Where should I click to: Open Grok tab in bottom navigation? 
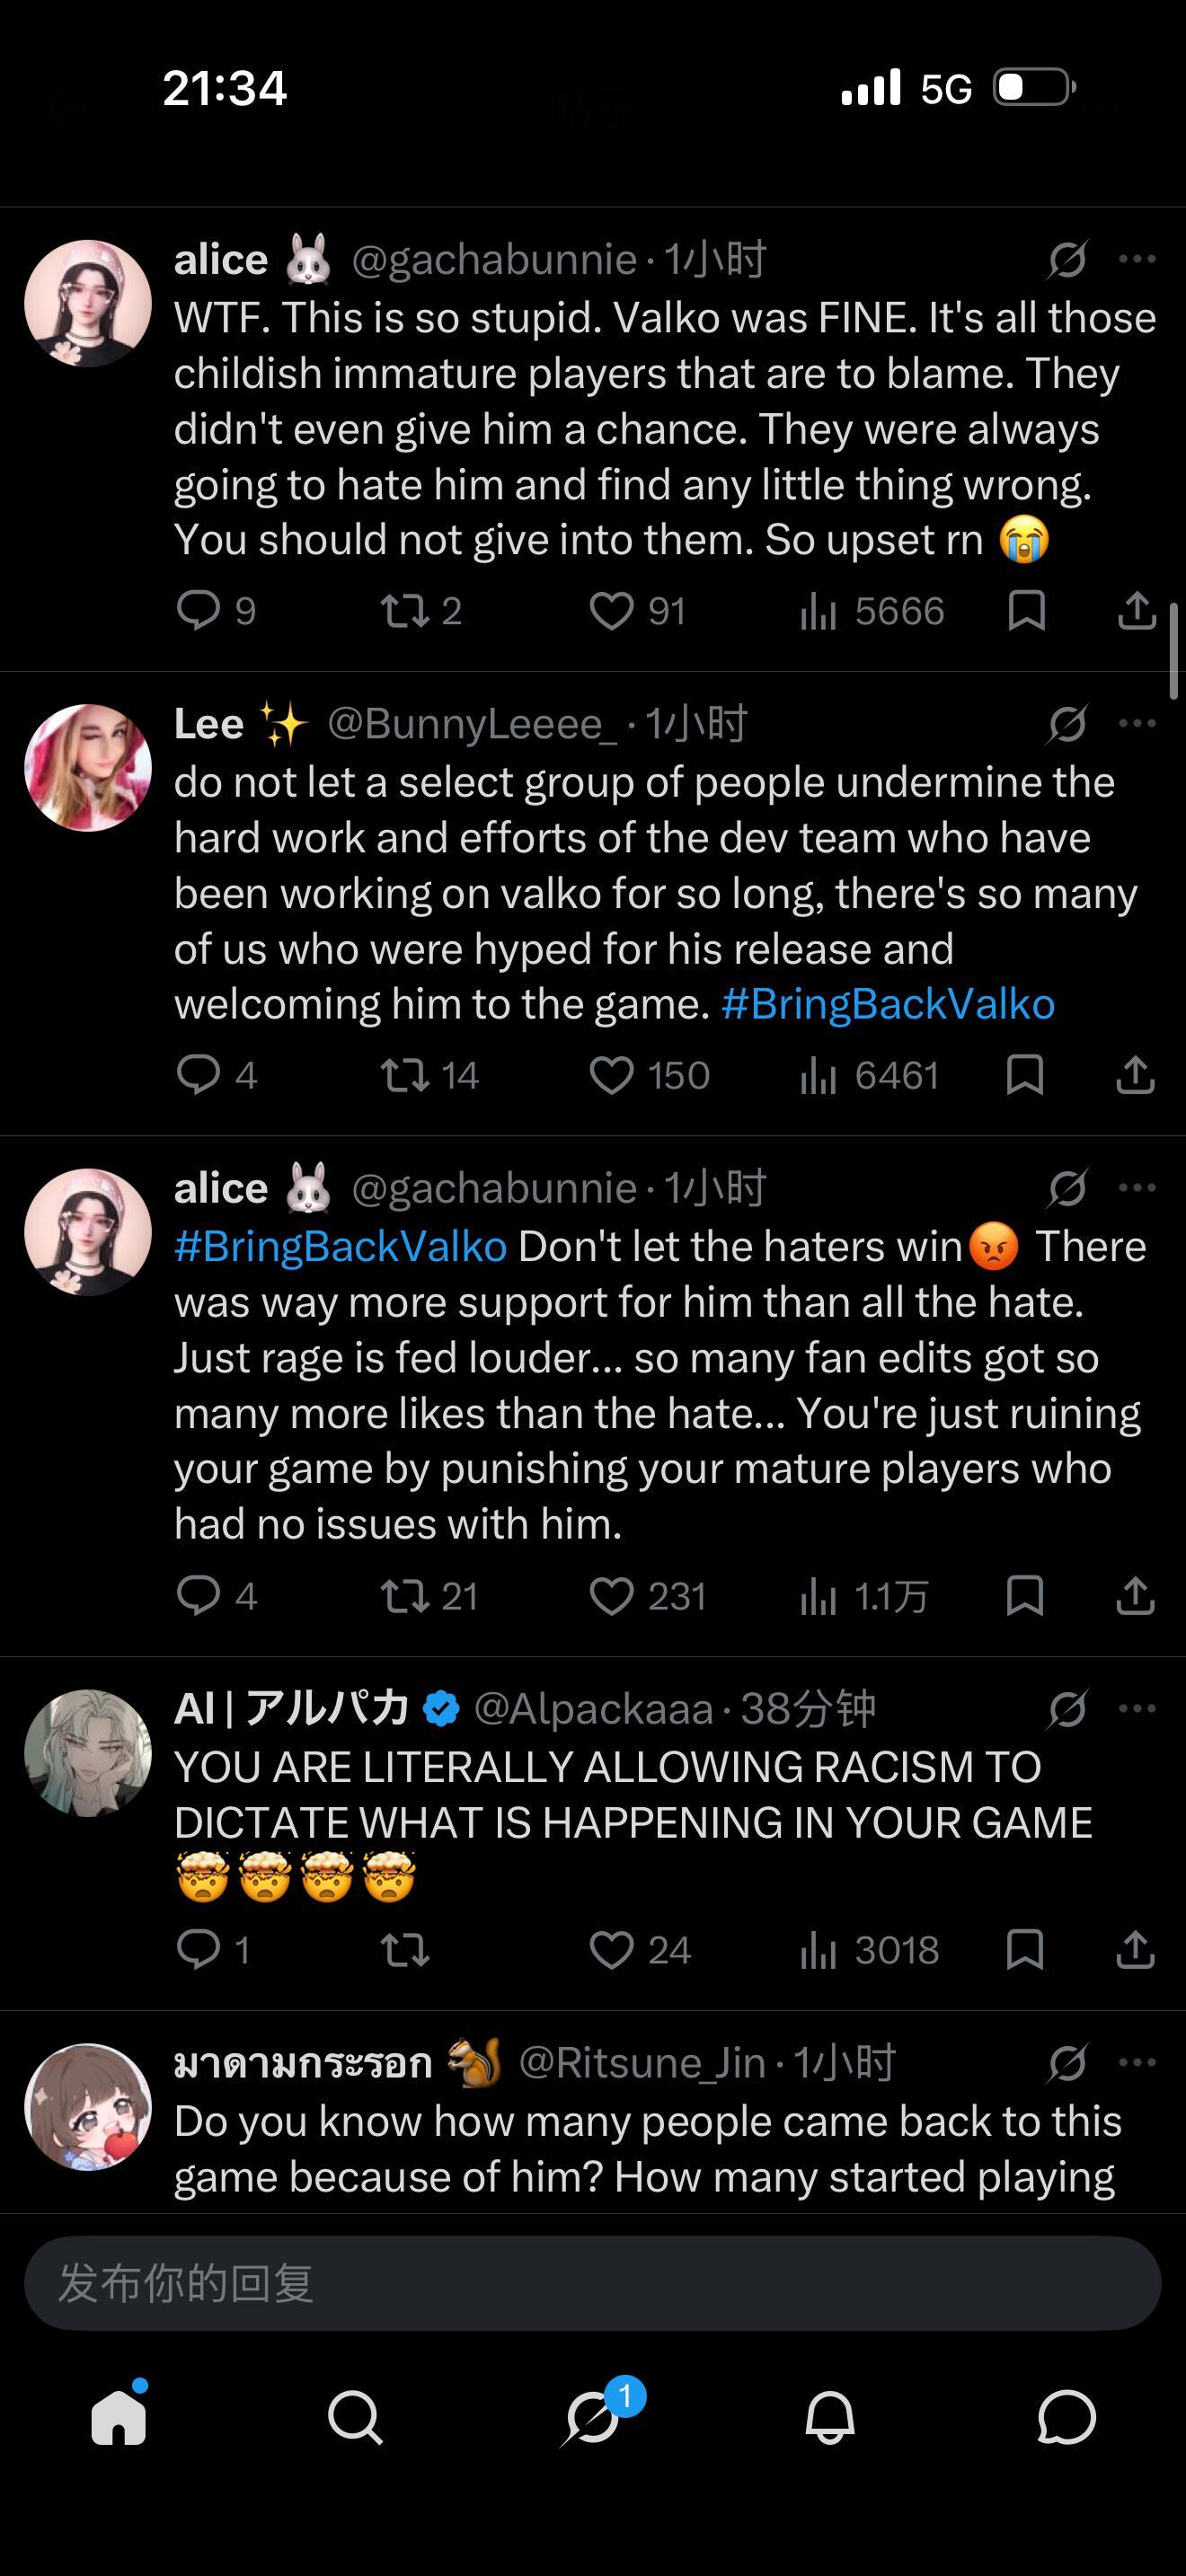click(594, 2418)
